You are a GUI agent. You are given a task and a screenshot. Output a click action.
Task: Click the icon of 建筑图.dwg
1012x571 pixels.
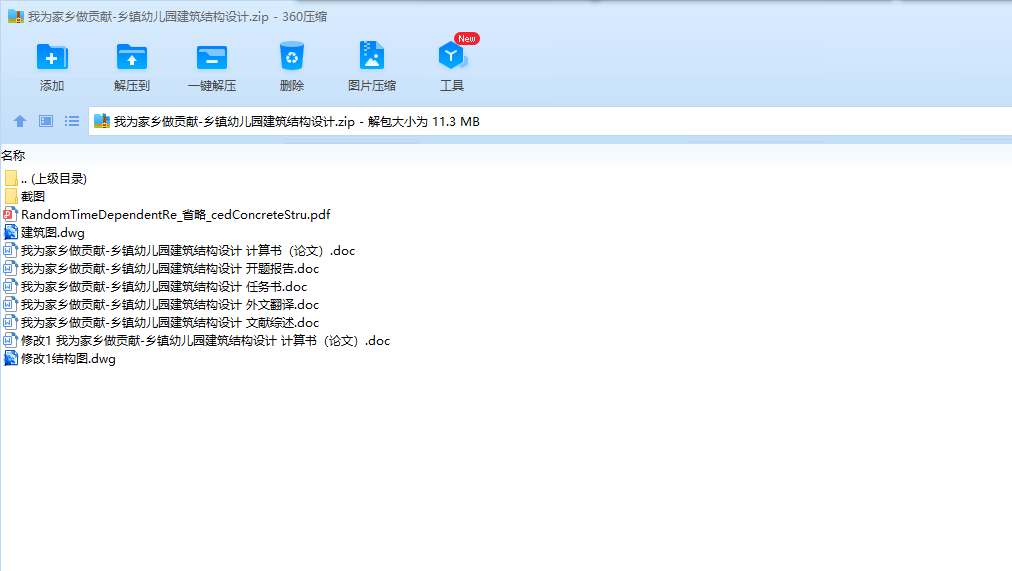11,232
